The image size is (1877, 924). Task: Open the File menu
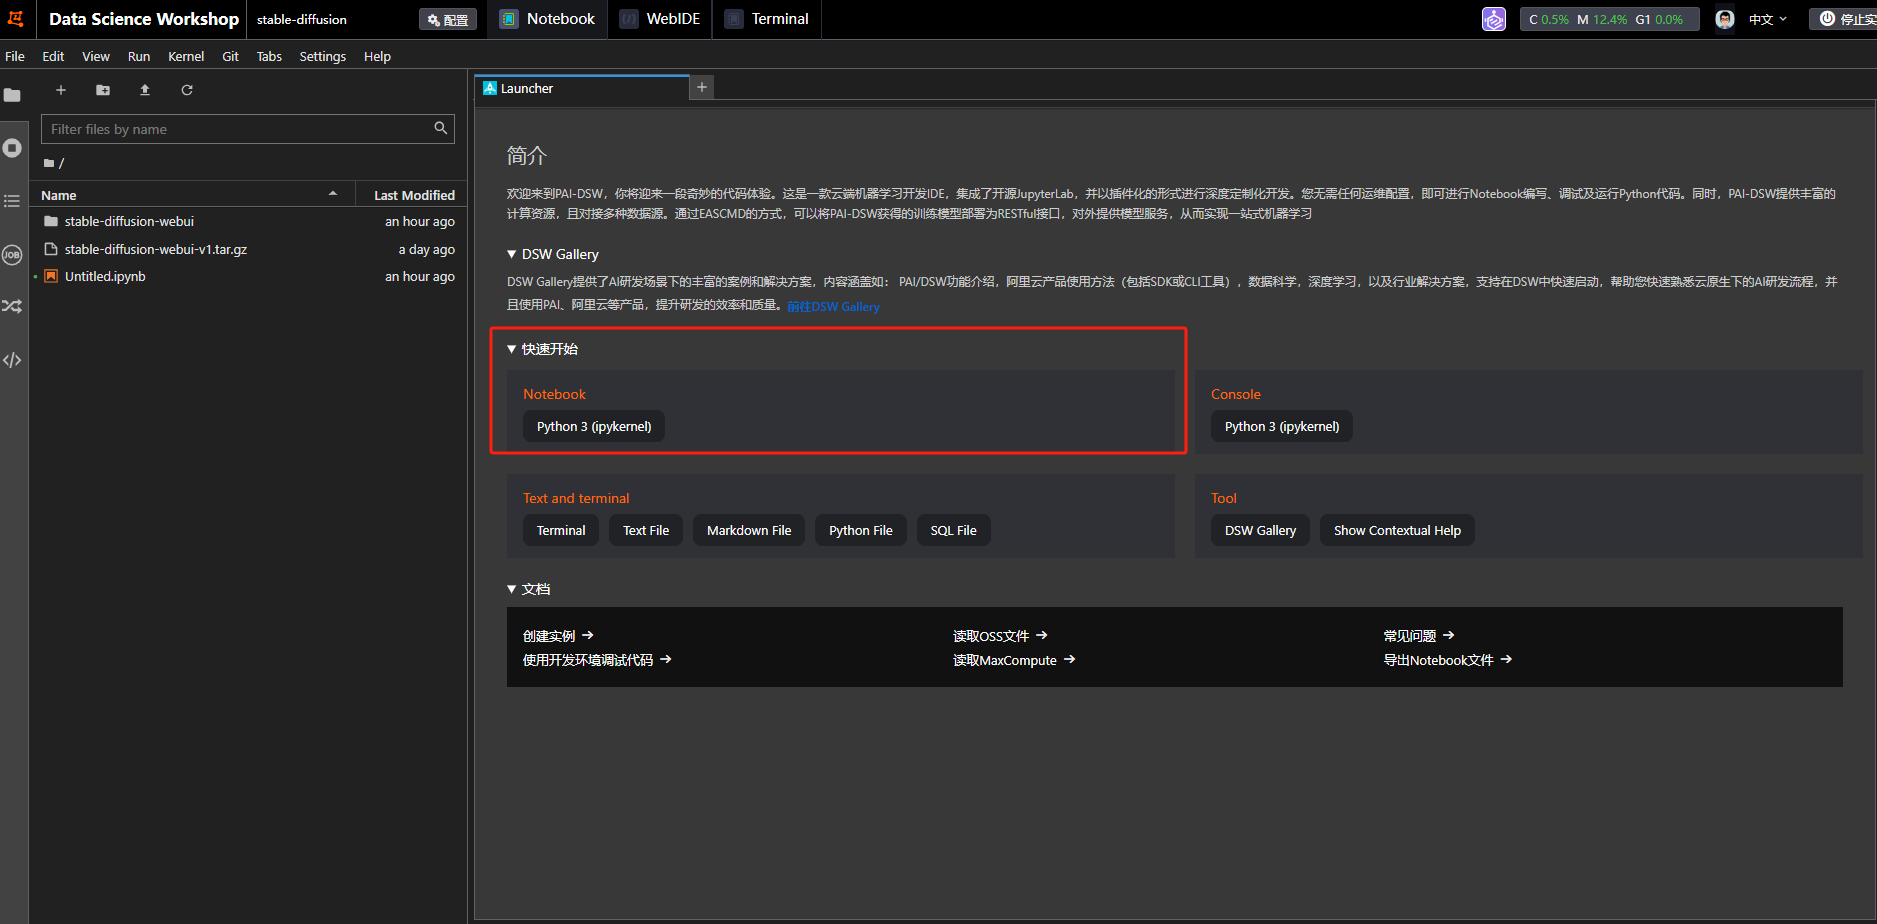15,56
